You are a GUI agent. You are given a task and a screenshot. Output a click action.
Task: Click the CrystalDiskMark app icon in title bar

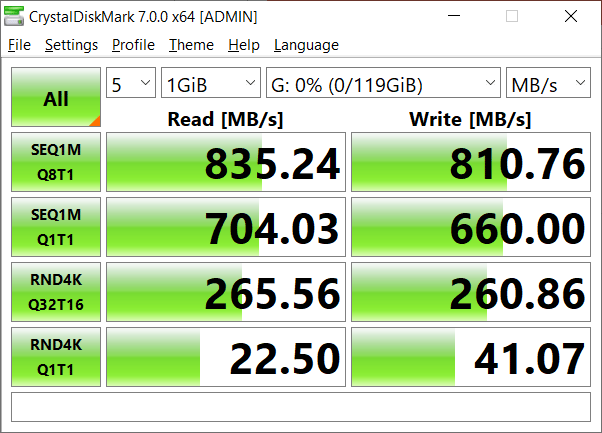pos(13,16)
